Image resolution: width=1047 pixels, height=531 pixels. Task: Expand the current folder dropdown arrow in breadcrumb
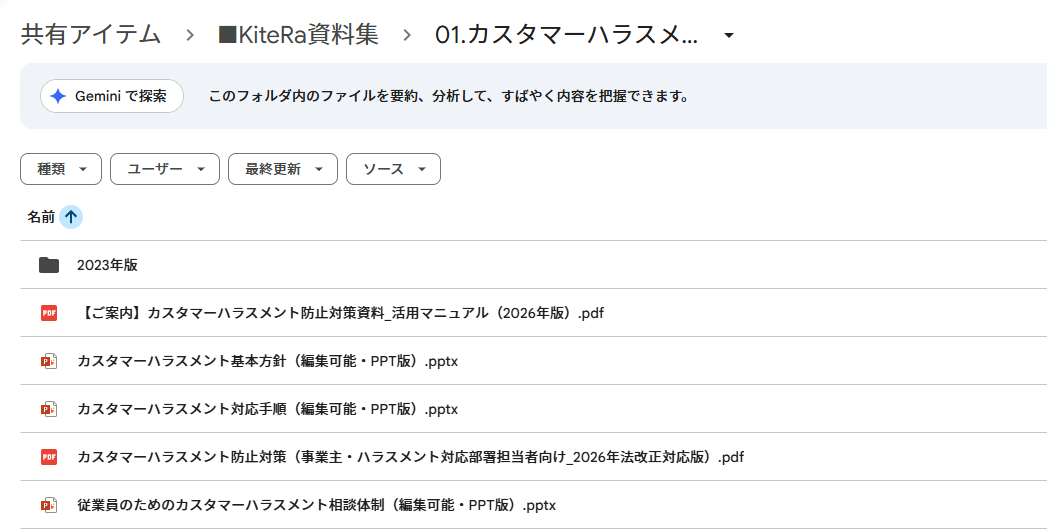click(x=729, y=36)
